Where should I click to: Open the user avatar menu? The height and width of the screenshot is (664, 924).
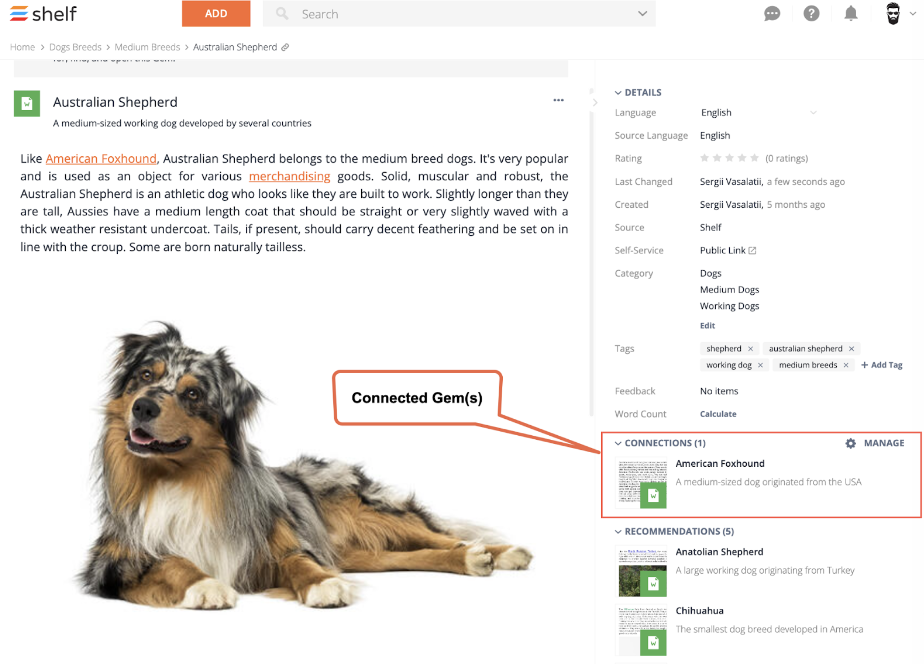click(x=893, y=14)
